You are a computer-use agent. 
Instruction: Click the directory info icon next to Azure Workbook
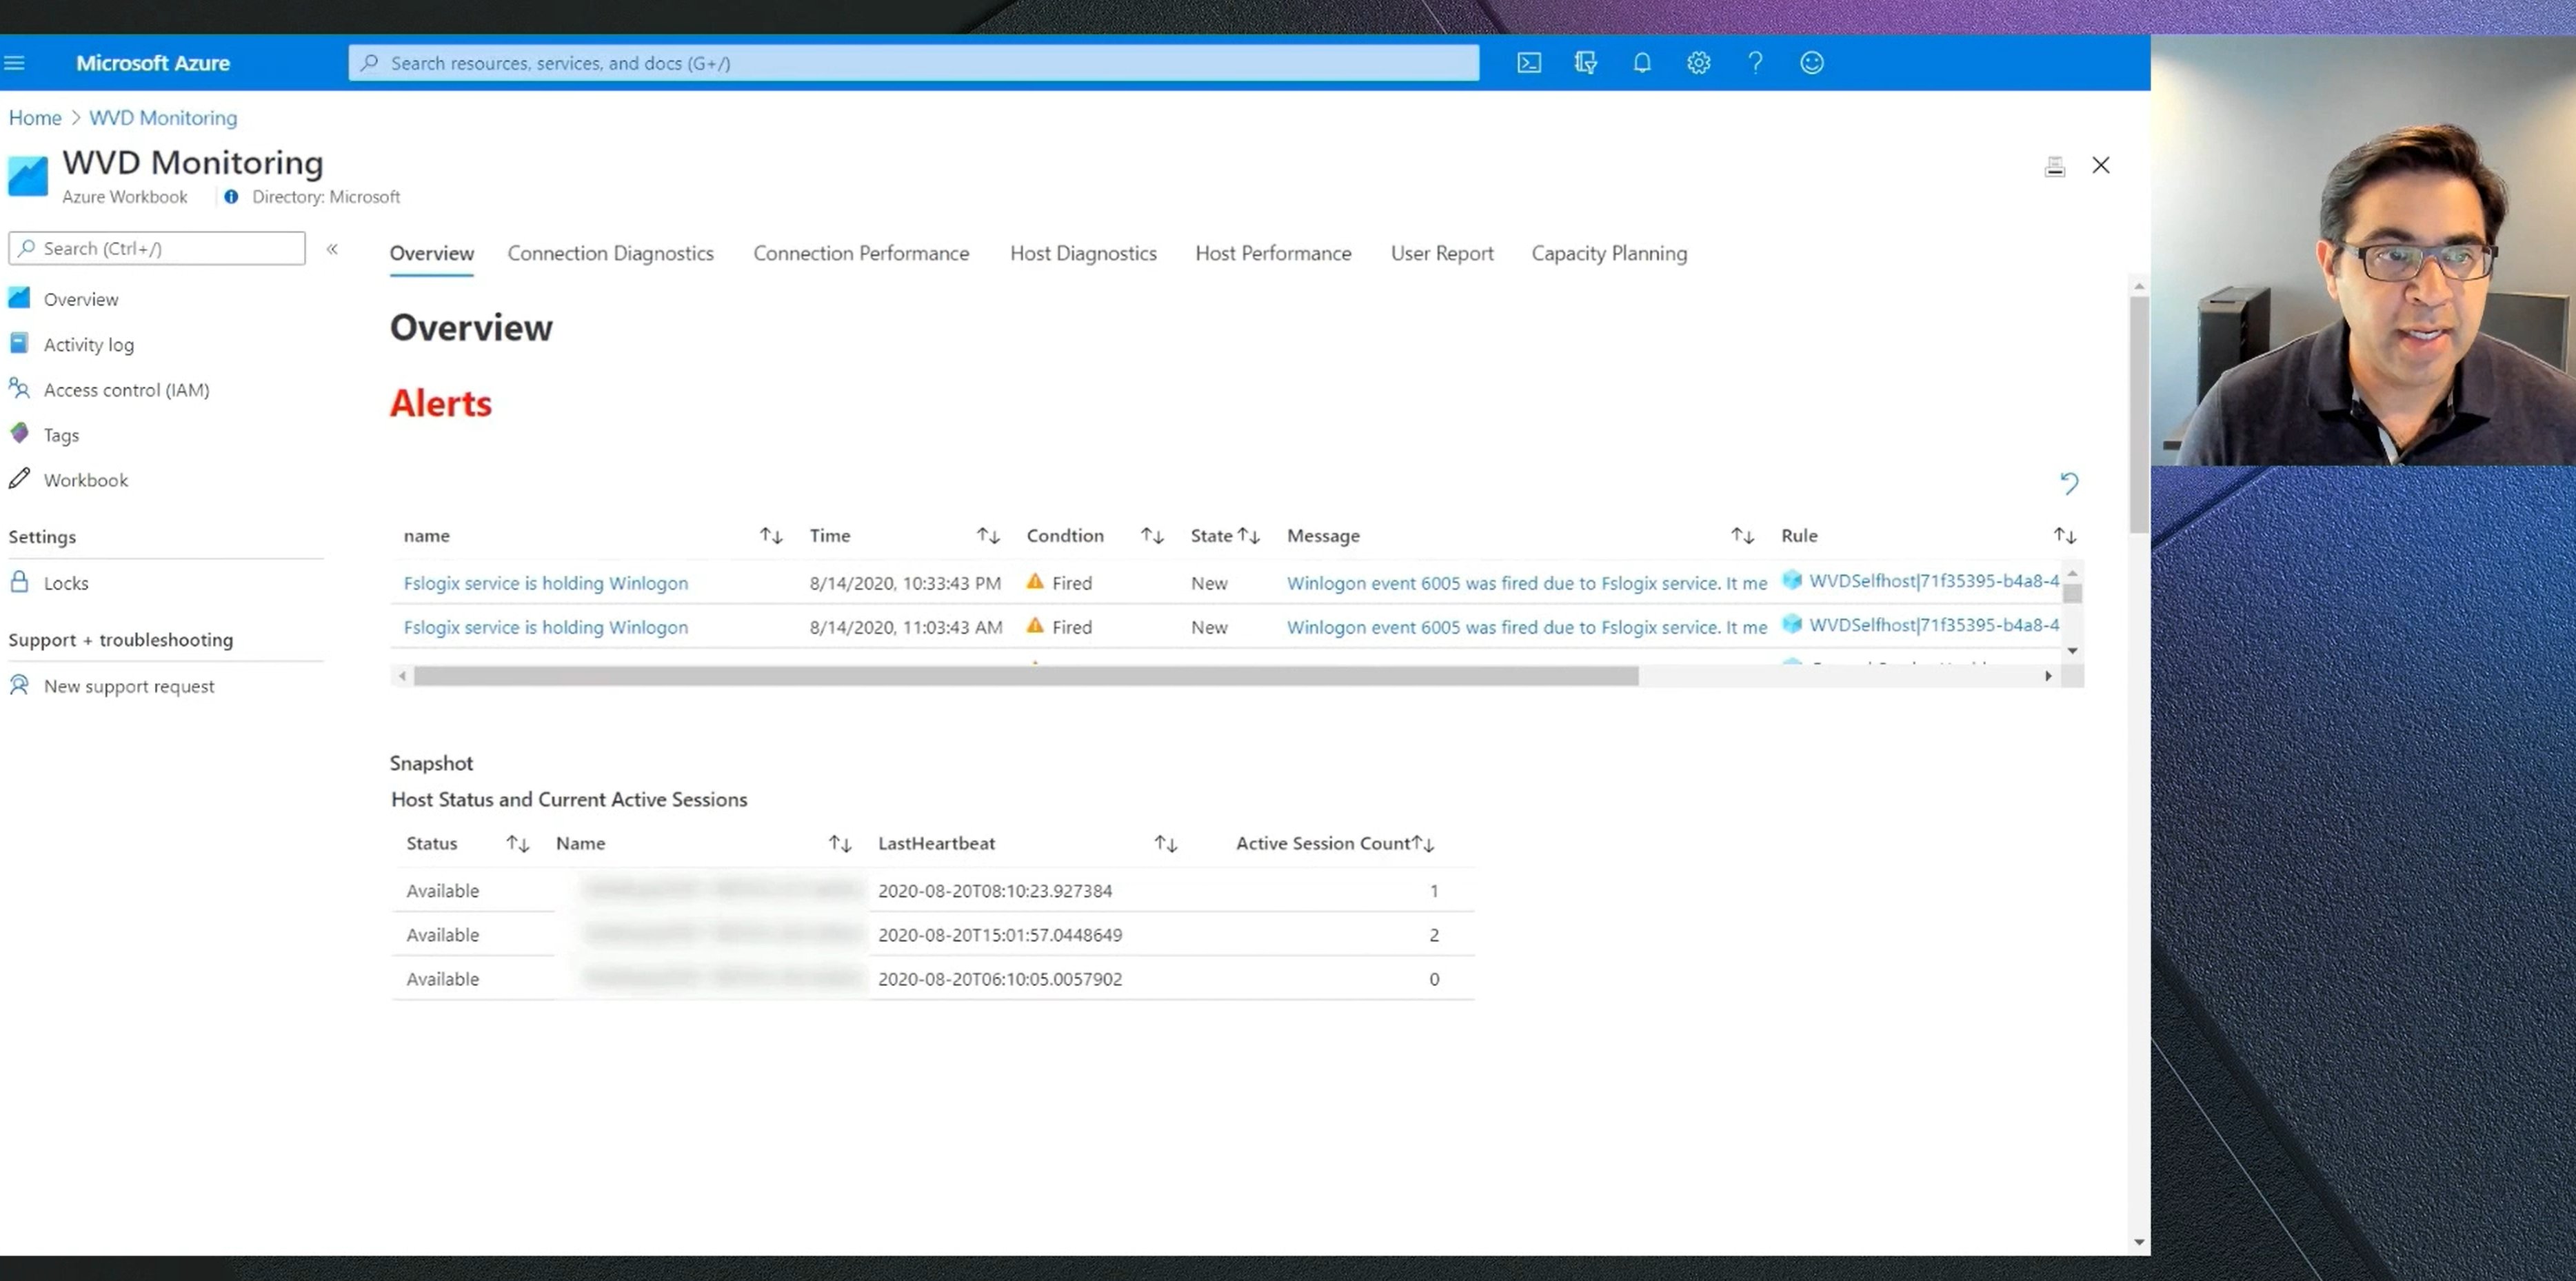point(231,197)
